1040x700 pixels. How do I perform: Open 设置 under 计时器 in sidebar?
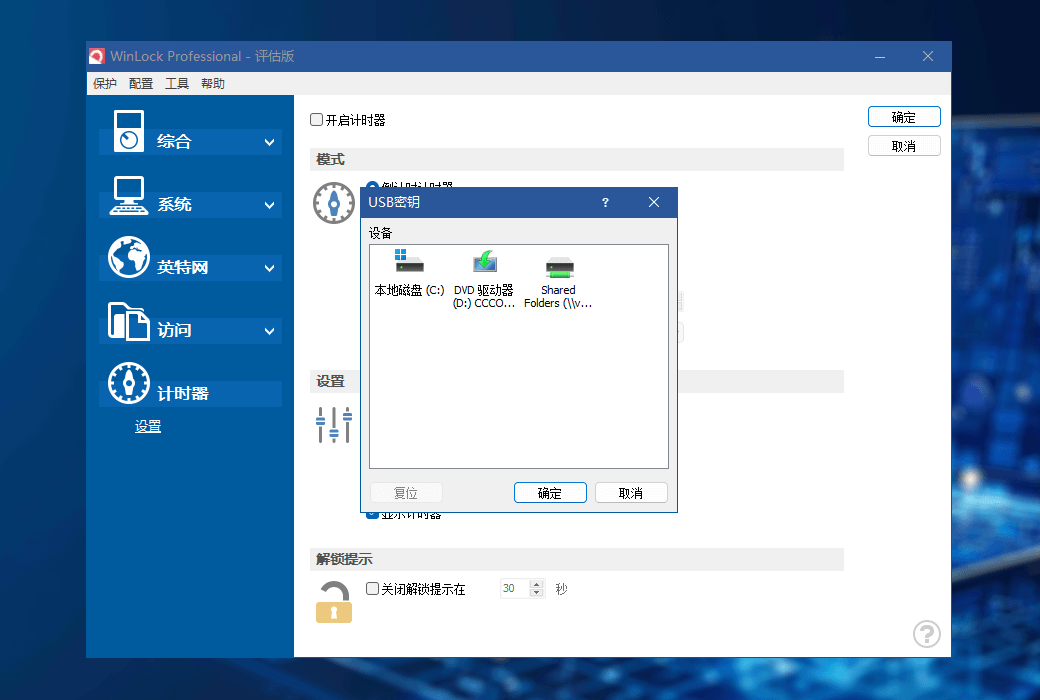pyautogui.click(x=148, y=427)
